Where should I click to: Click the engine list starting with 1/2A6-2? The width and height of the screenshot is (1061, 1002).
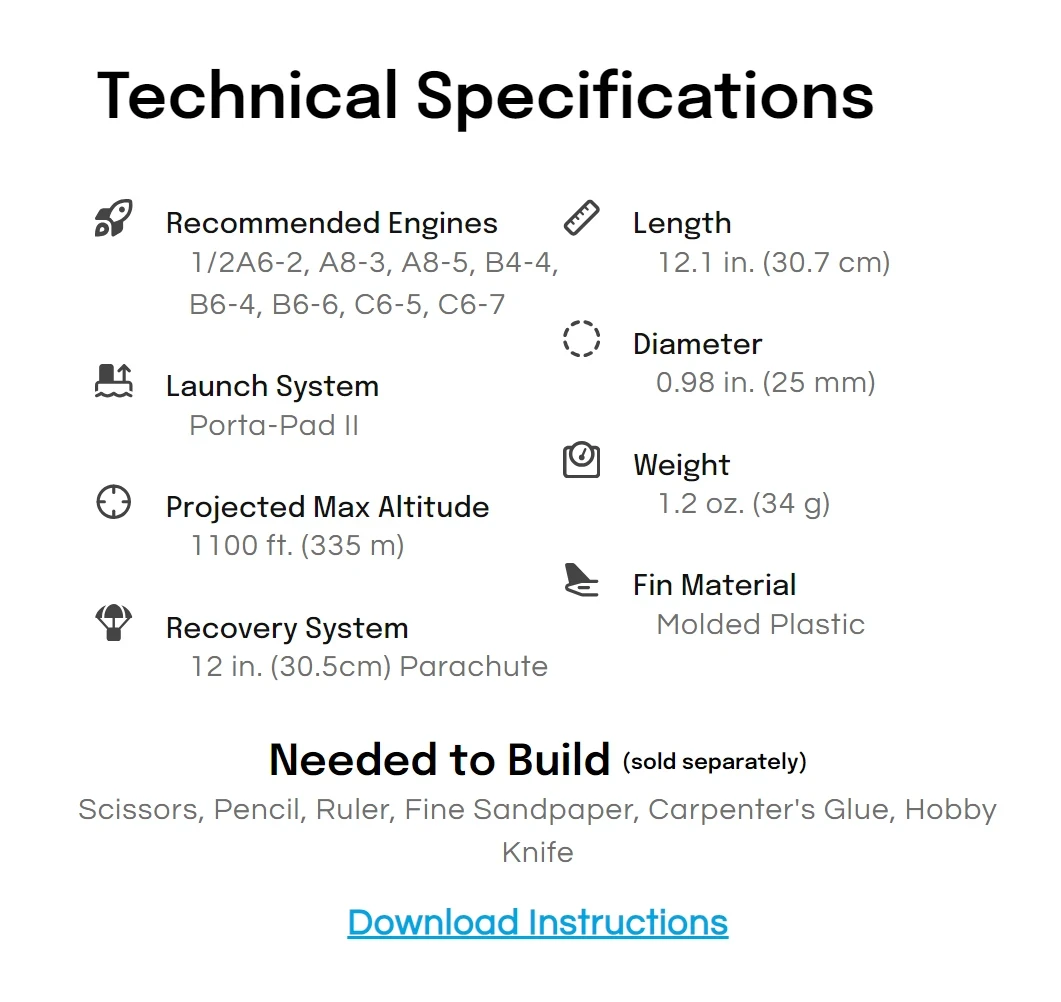point(374,283)
